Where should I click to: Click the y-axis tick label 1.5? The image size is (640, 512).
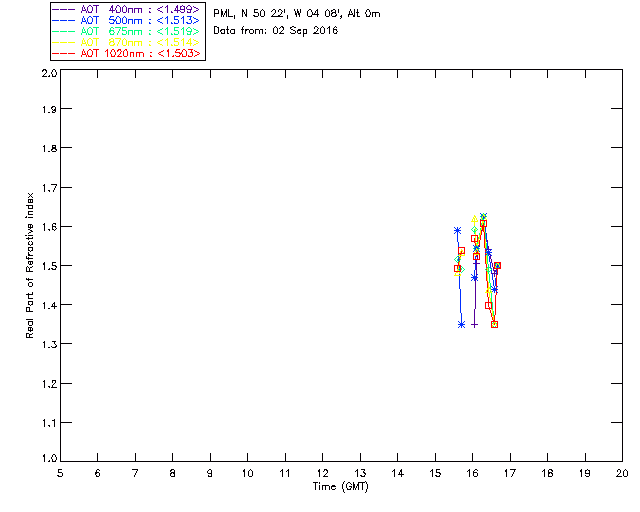pos(49,266)
